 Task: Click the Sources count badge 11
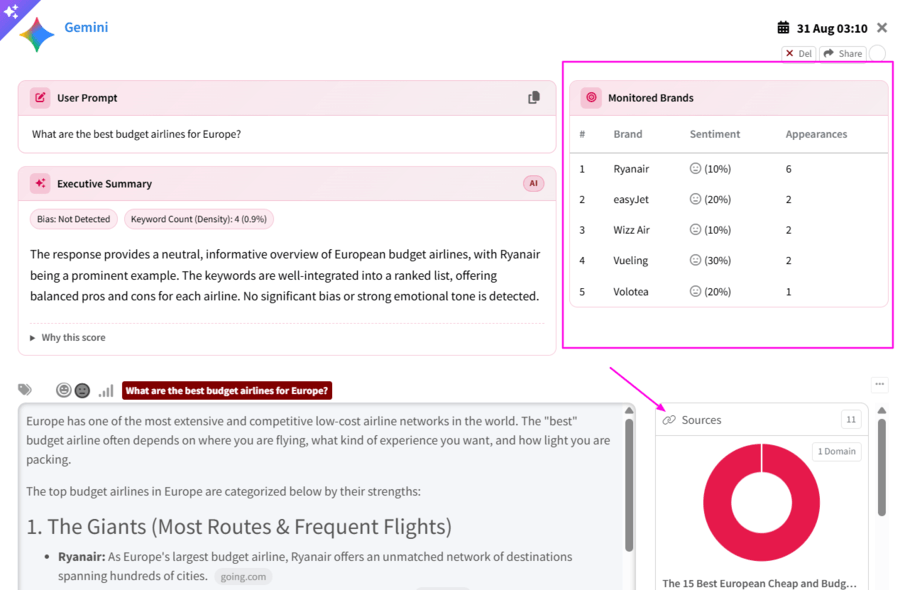(851, 420)
